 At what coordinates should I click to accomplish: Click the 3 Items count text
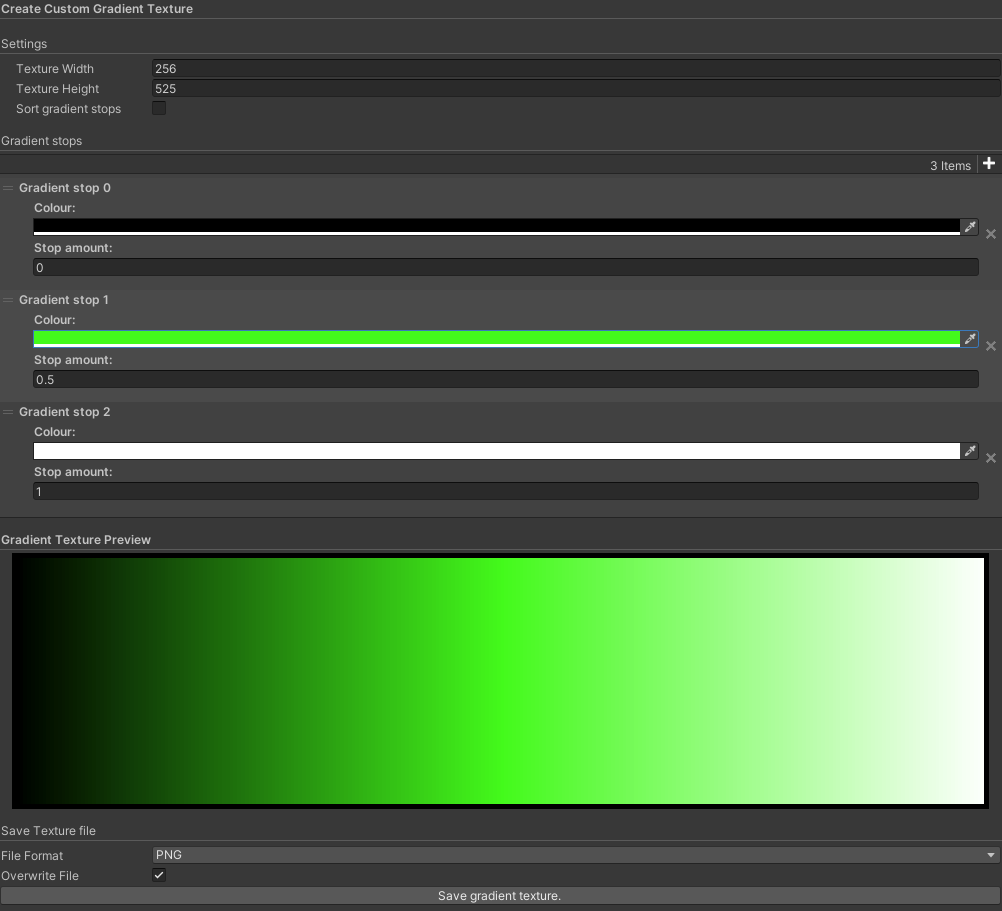(x=950, y=165)
